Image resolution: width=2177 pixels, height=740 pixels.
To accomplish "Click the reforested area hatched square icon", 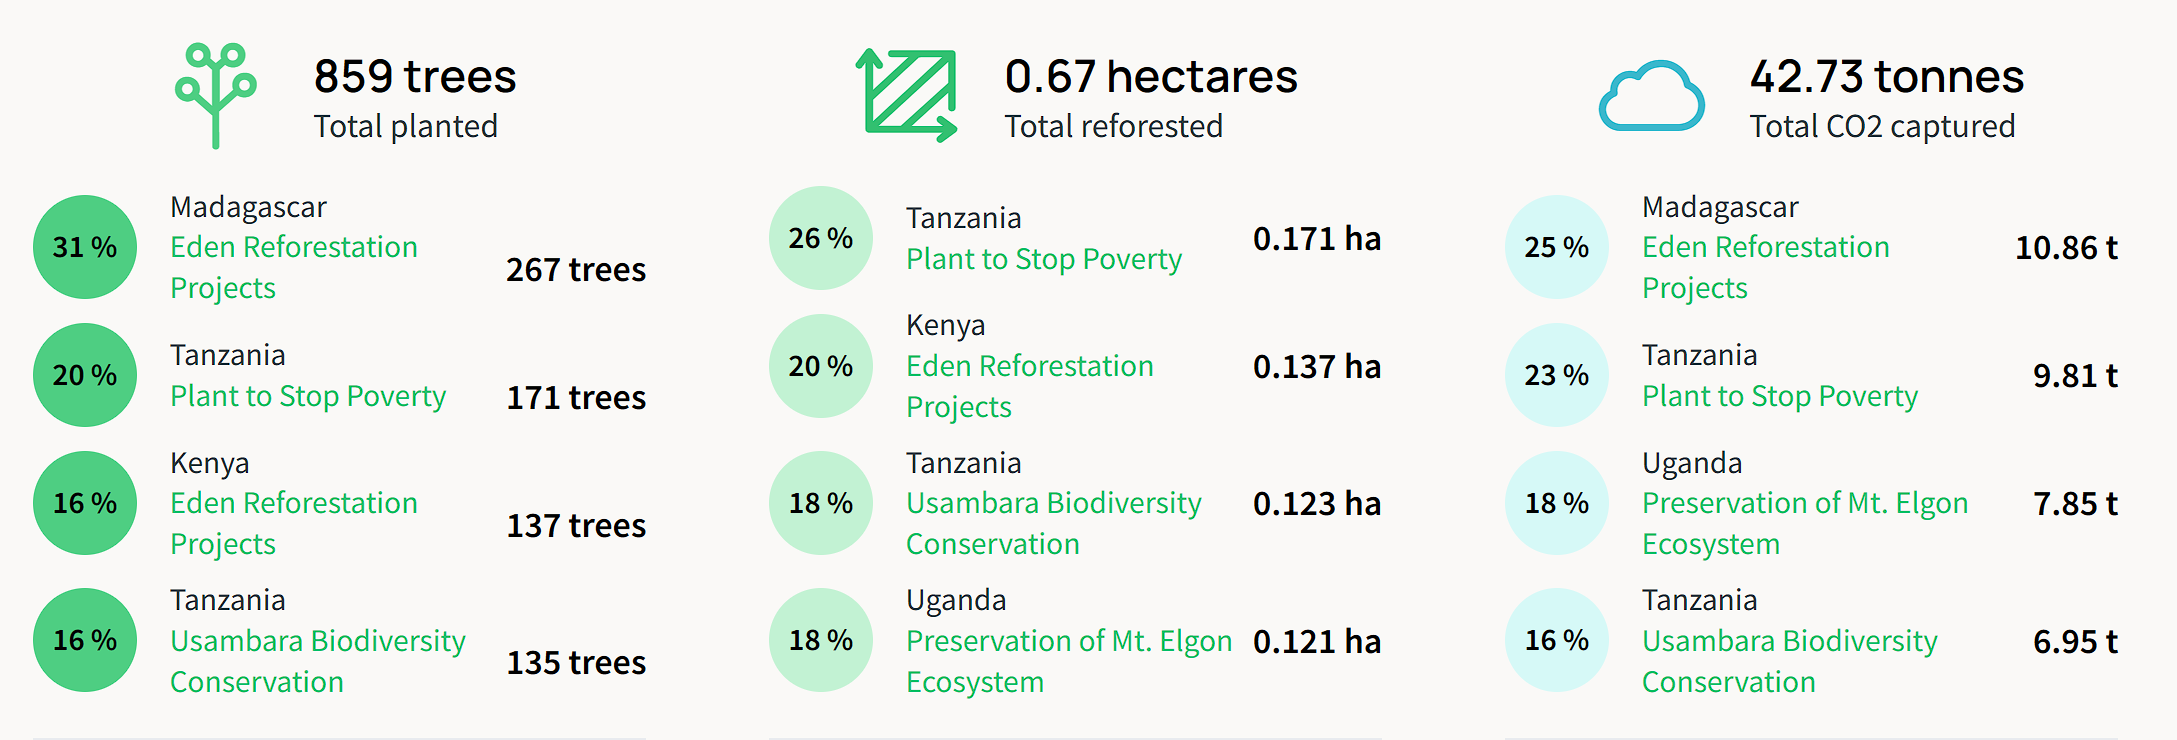I will coord(907,95).
